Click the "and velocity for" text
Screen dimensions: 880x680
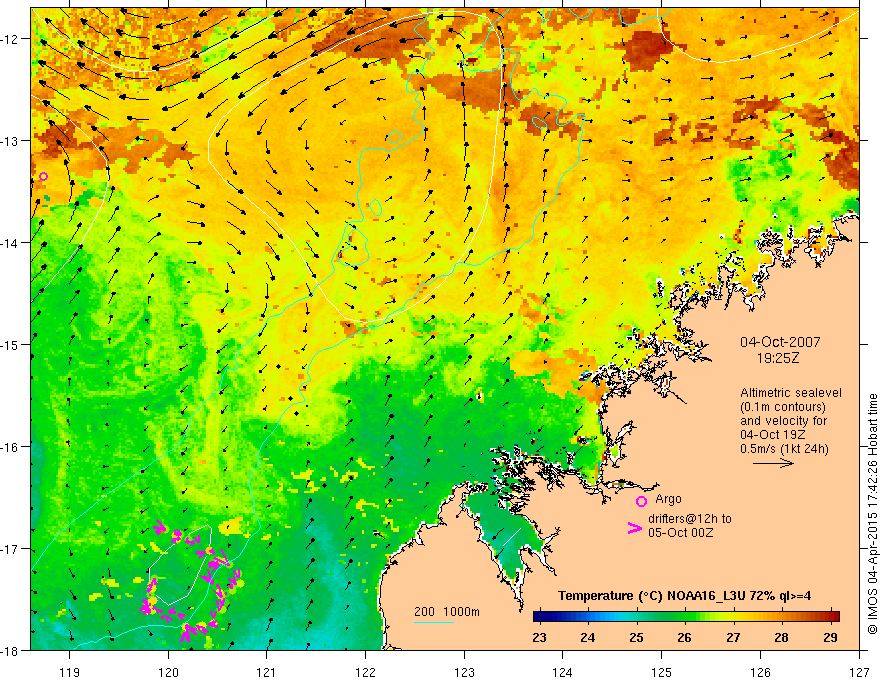point(783,420)
